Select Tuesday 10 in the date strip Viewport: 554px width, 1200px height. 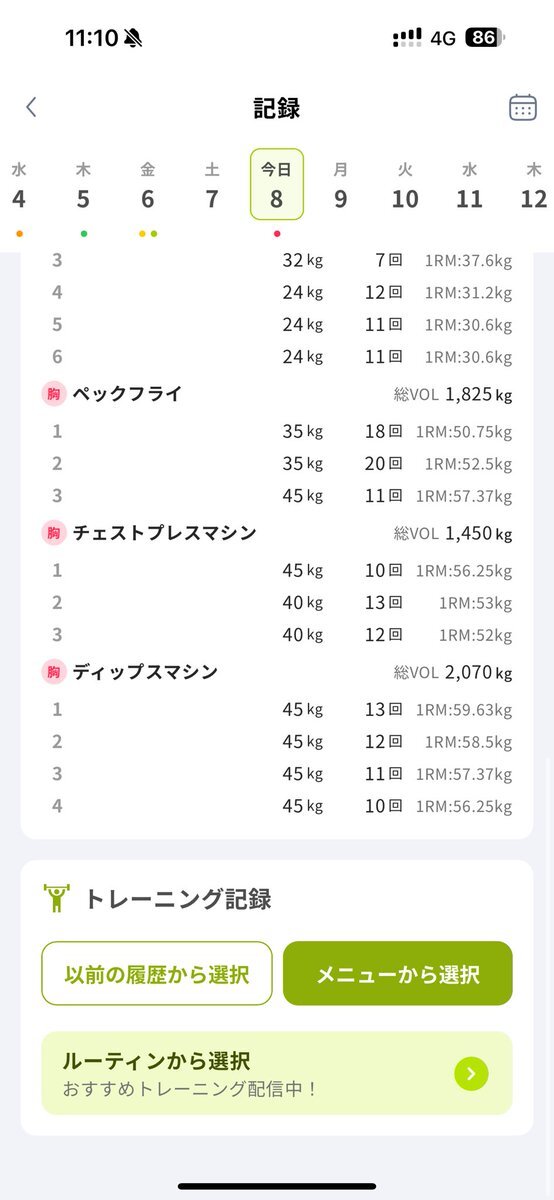[405, 186]
